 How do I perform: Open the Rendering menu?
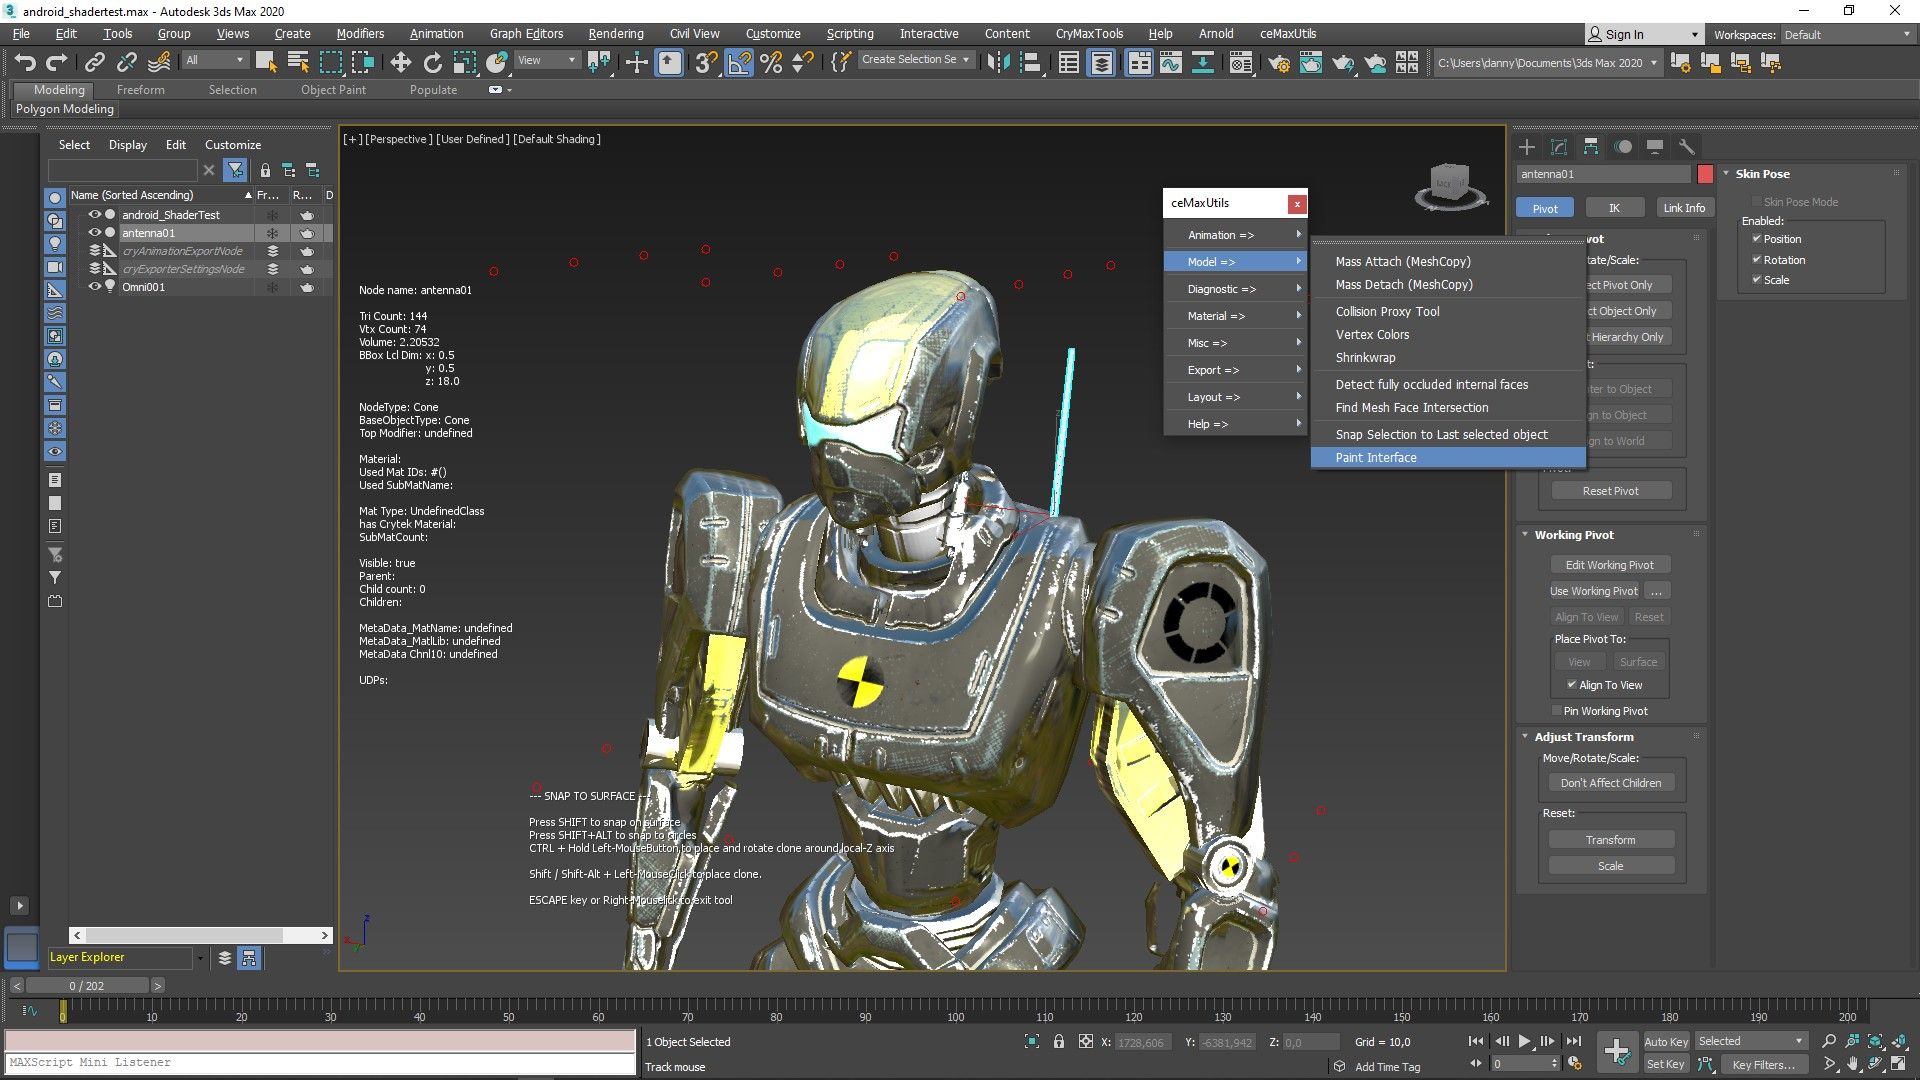click(615, 33)
